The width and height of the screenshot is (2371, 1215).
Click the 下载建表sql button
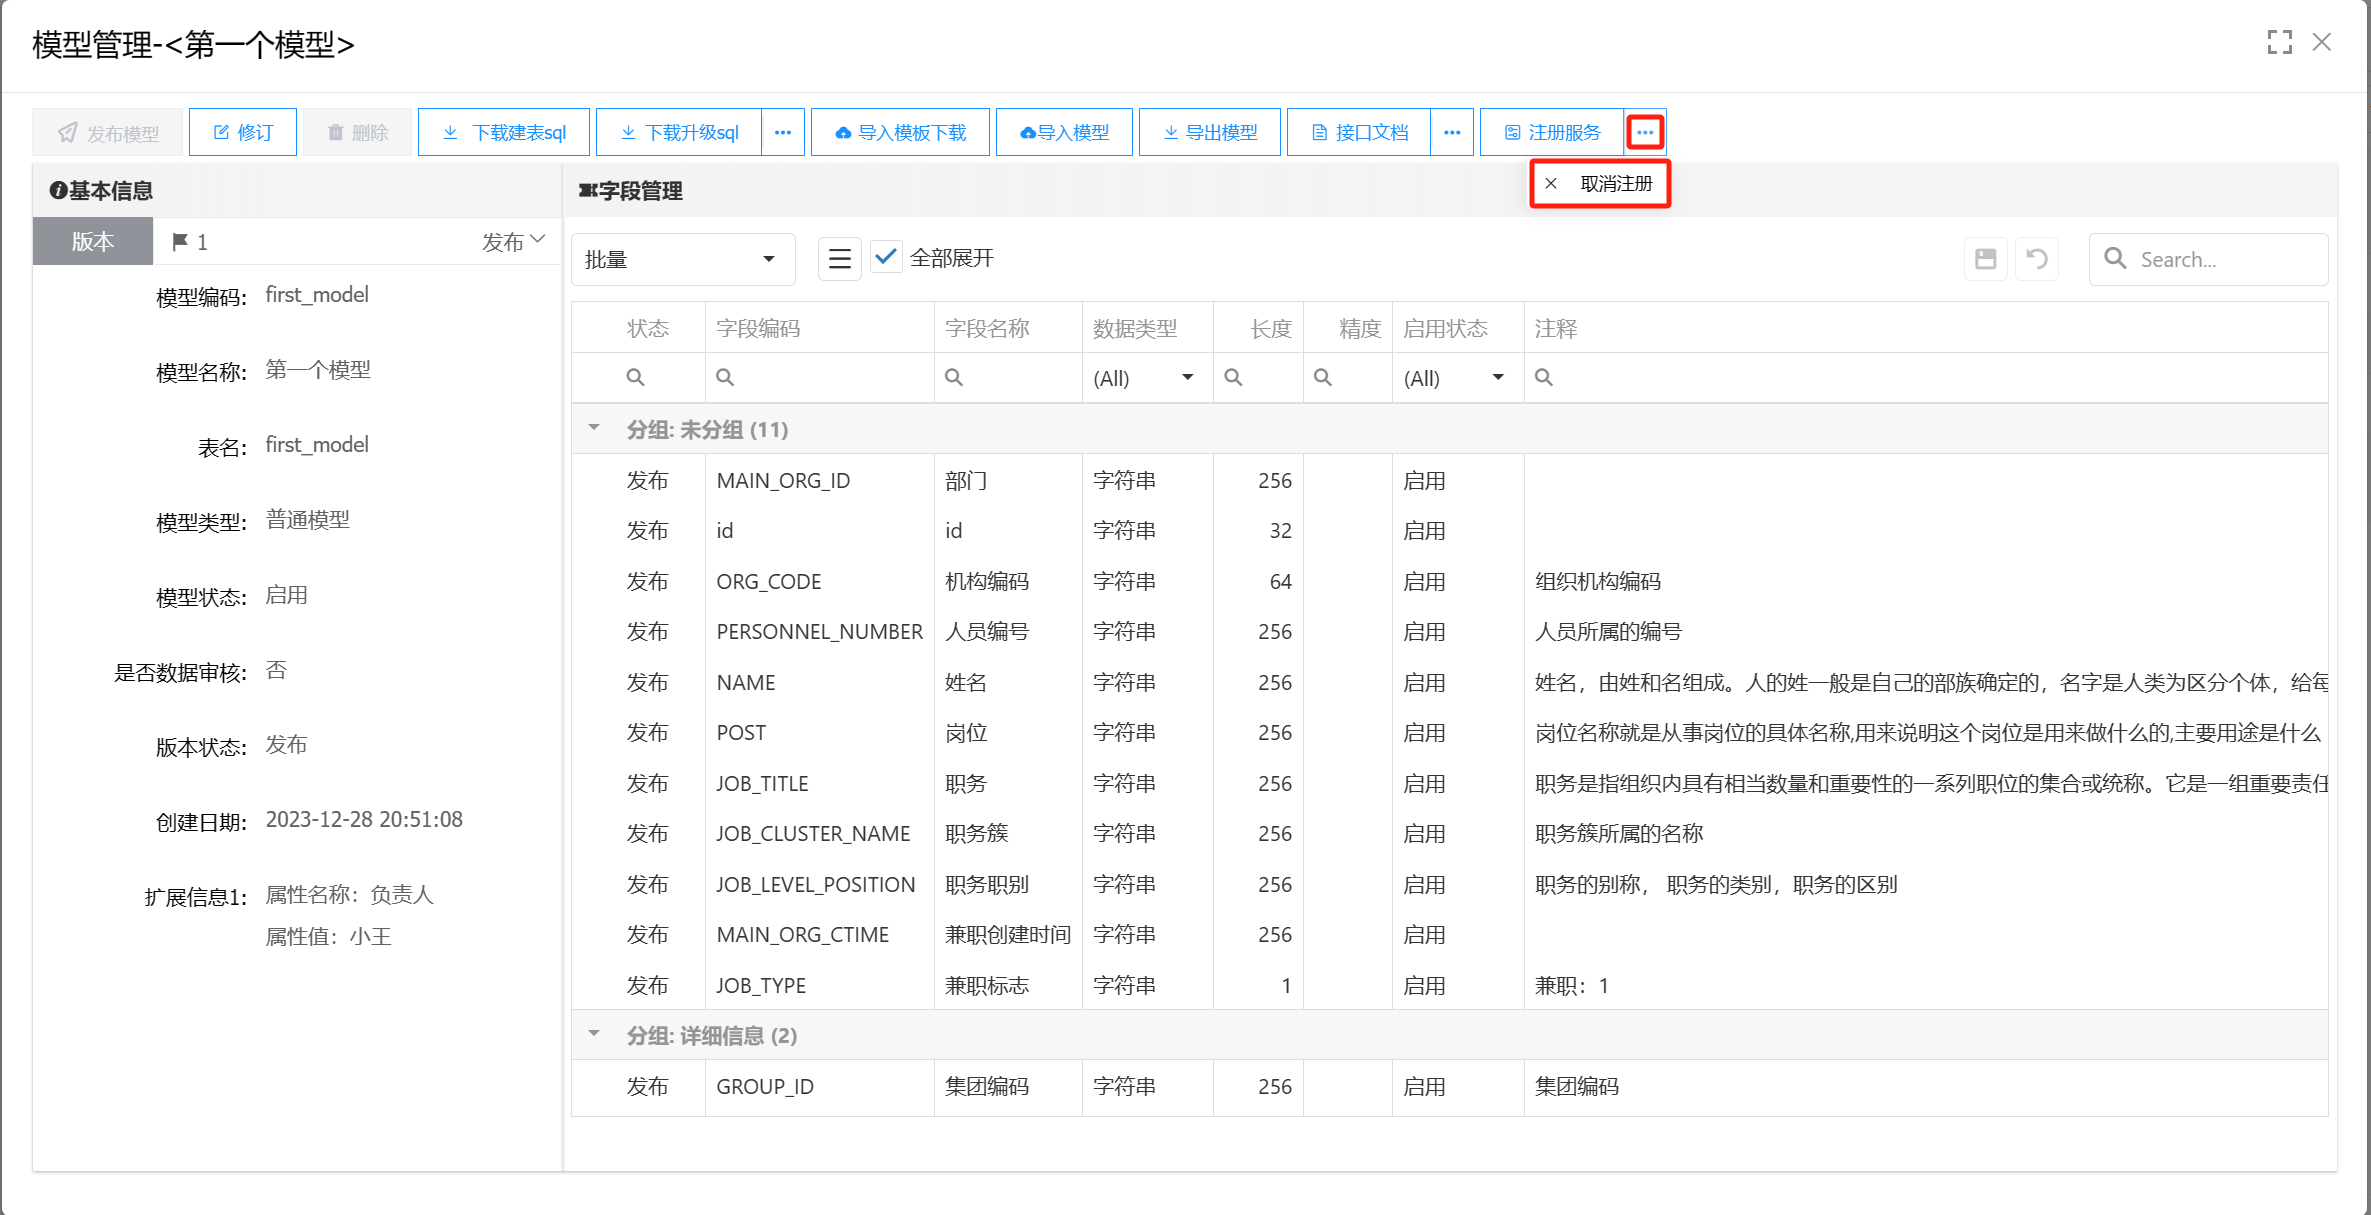click(x=504, y=133)
